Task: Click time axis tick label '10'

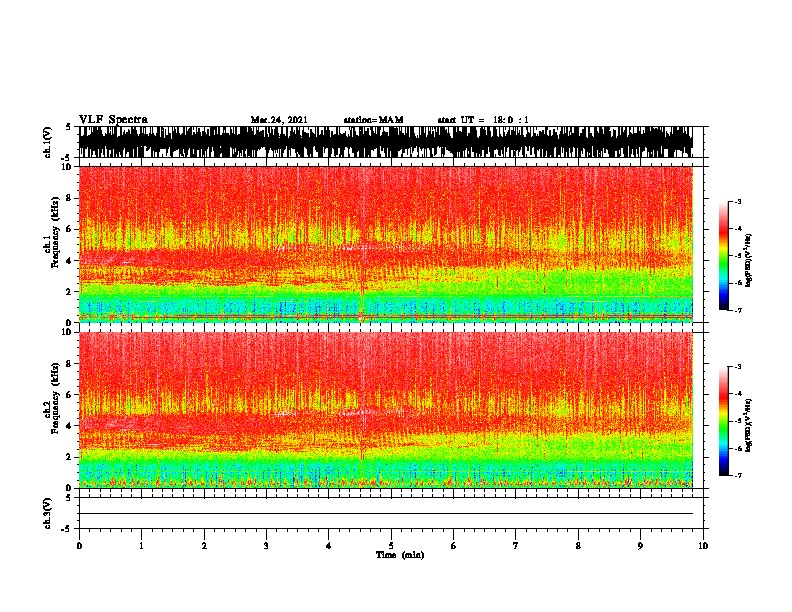Action: [x=703, y=546]
